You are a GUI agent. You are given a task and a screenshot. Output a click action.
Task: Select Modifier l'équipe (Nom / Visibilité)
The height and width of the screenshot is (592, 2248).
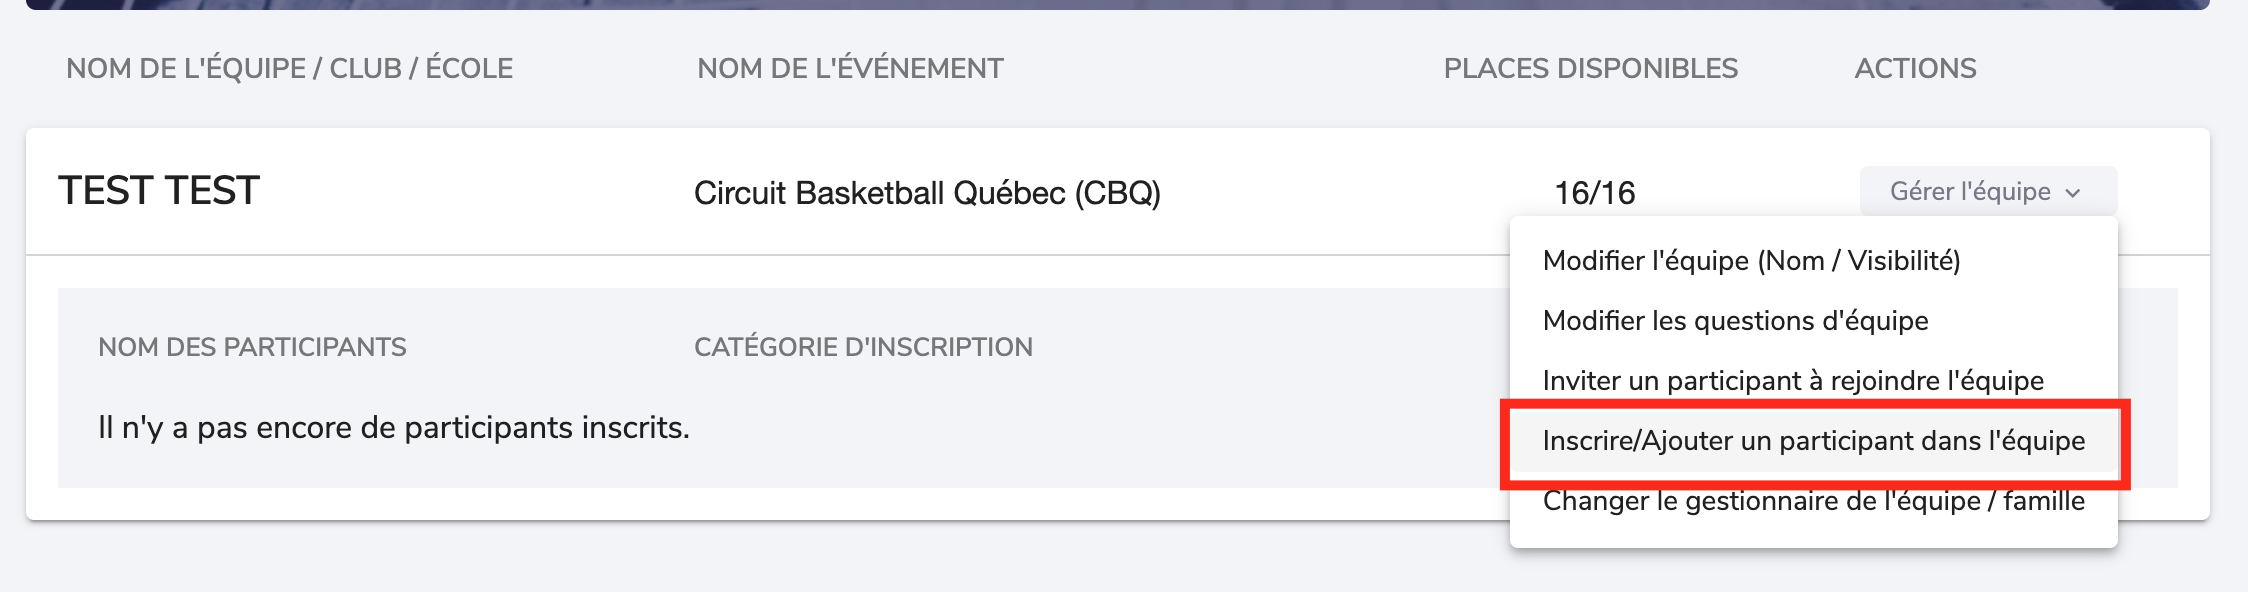(x=1751, y=261)
